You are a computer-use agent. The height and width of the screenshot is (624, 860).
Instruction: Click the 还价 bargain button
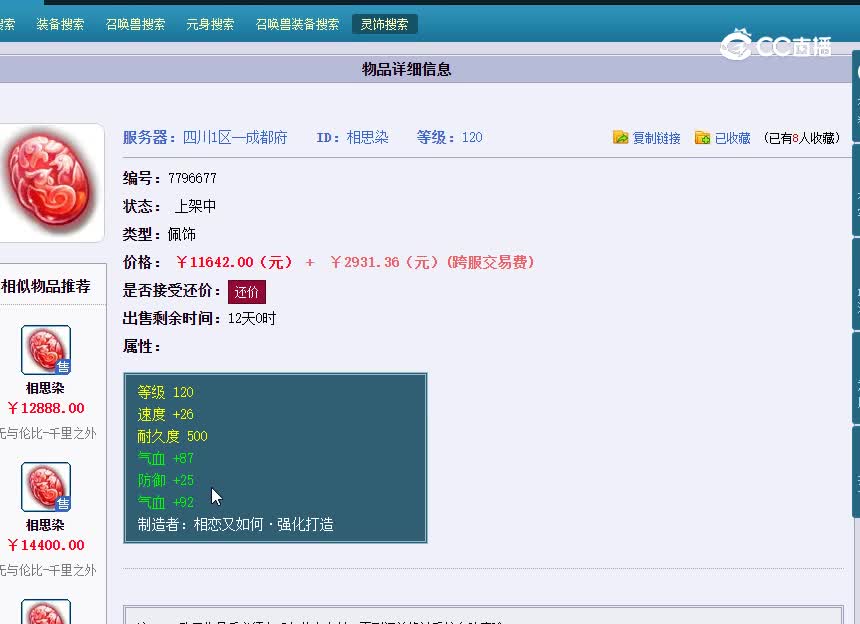coord(247,292)
